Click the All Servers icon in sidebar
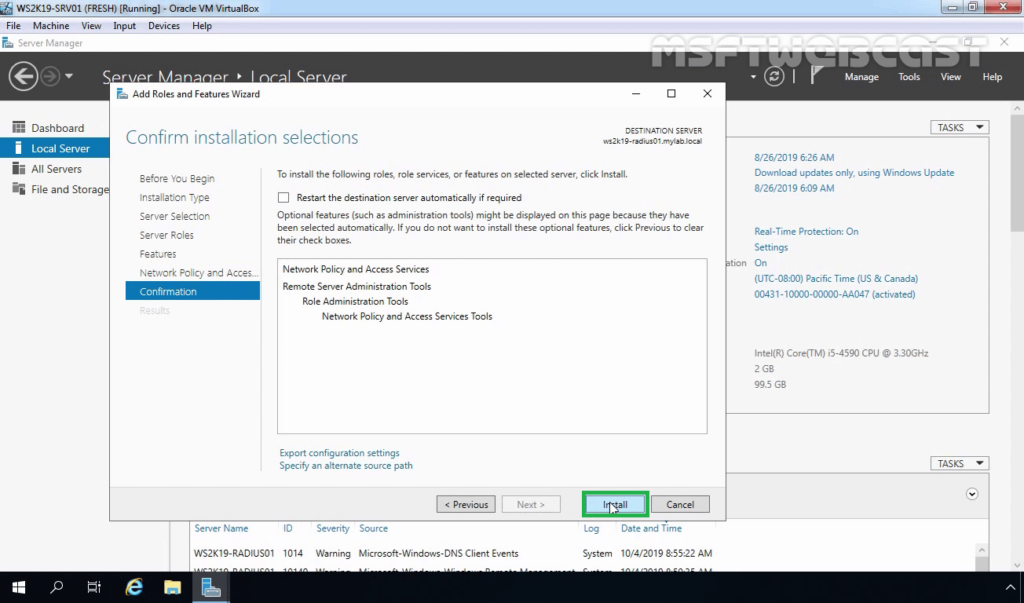The width and height of the screenshot is (1024, 603). 18,169
